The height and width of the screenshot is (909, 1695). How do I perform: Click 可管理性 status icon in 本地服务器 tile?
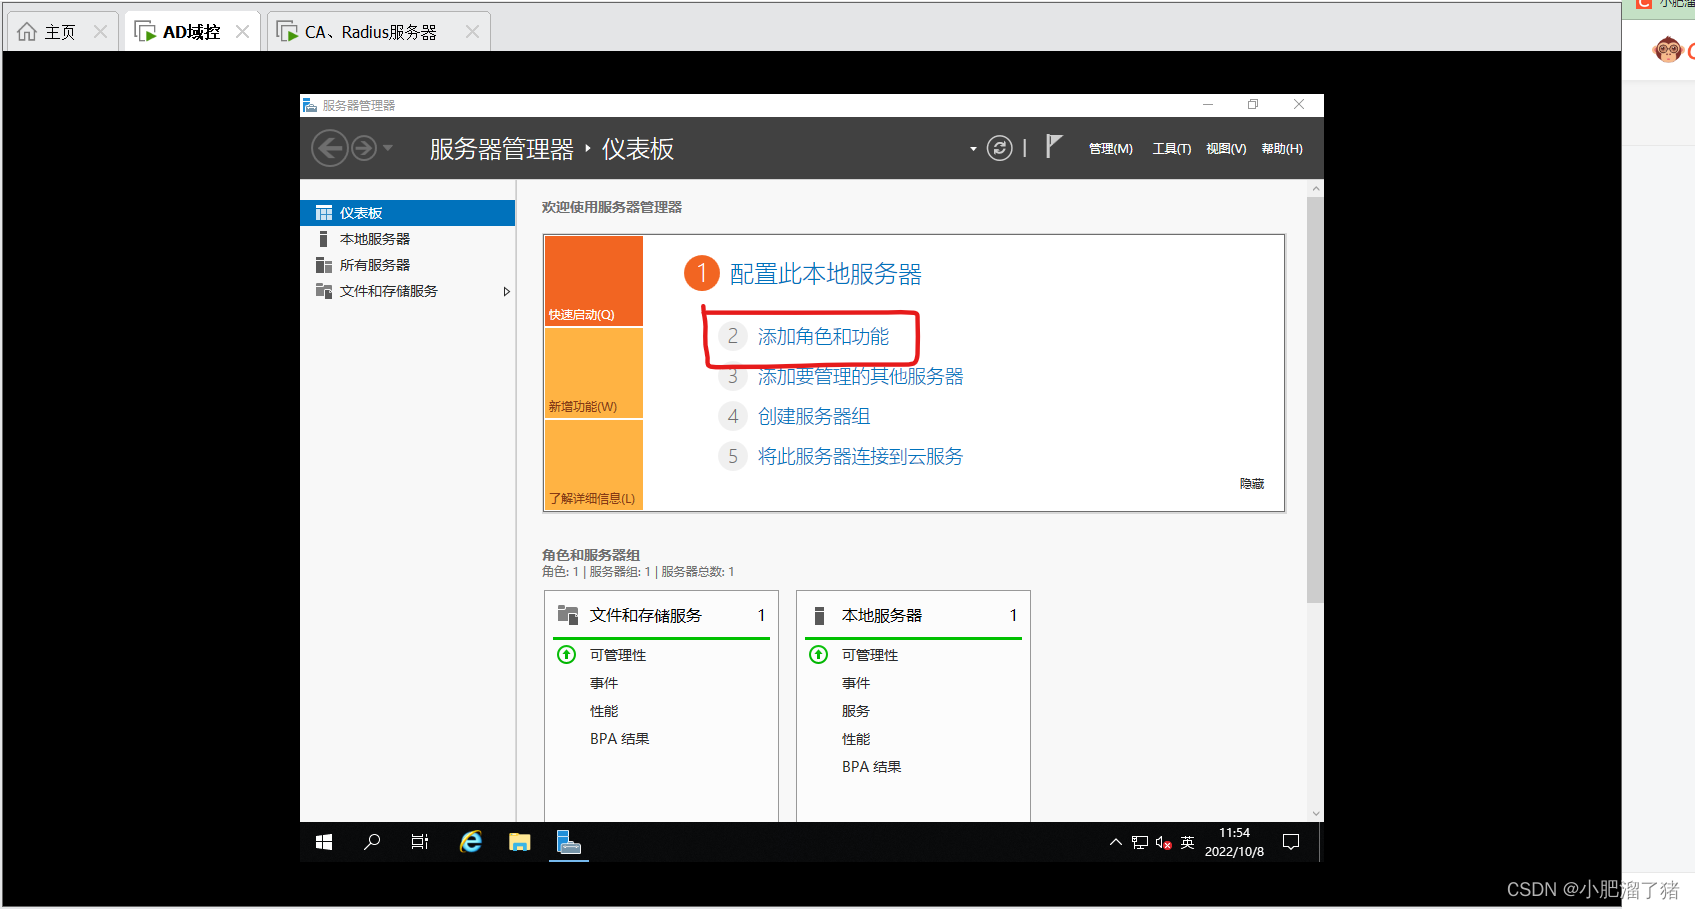click(x=819, y=655)
